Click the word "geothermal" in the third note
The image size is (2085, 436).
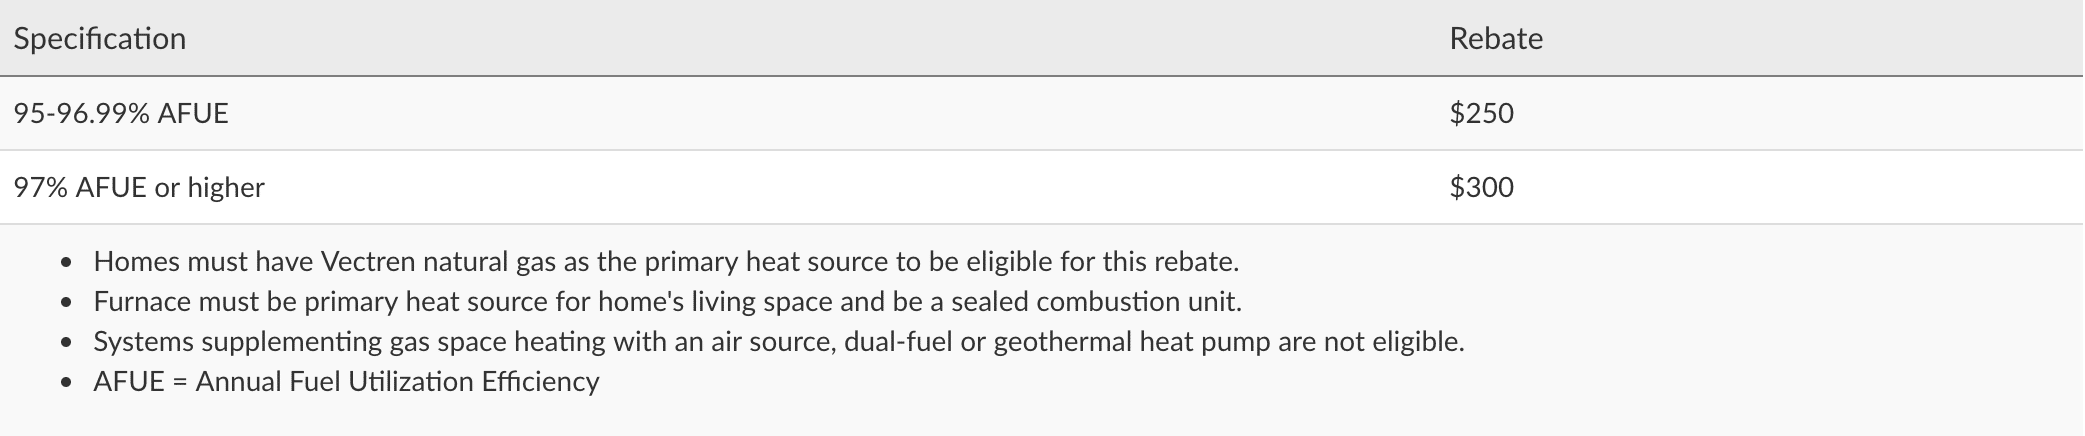click(1061, 342)
